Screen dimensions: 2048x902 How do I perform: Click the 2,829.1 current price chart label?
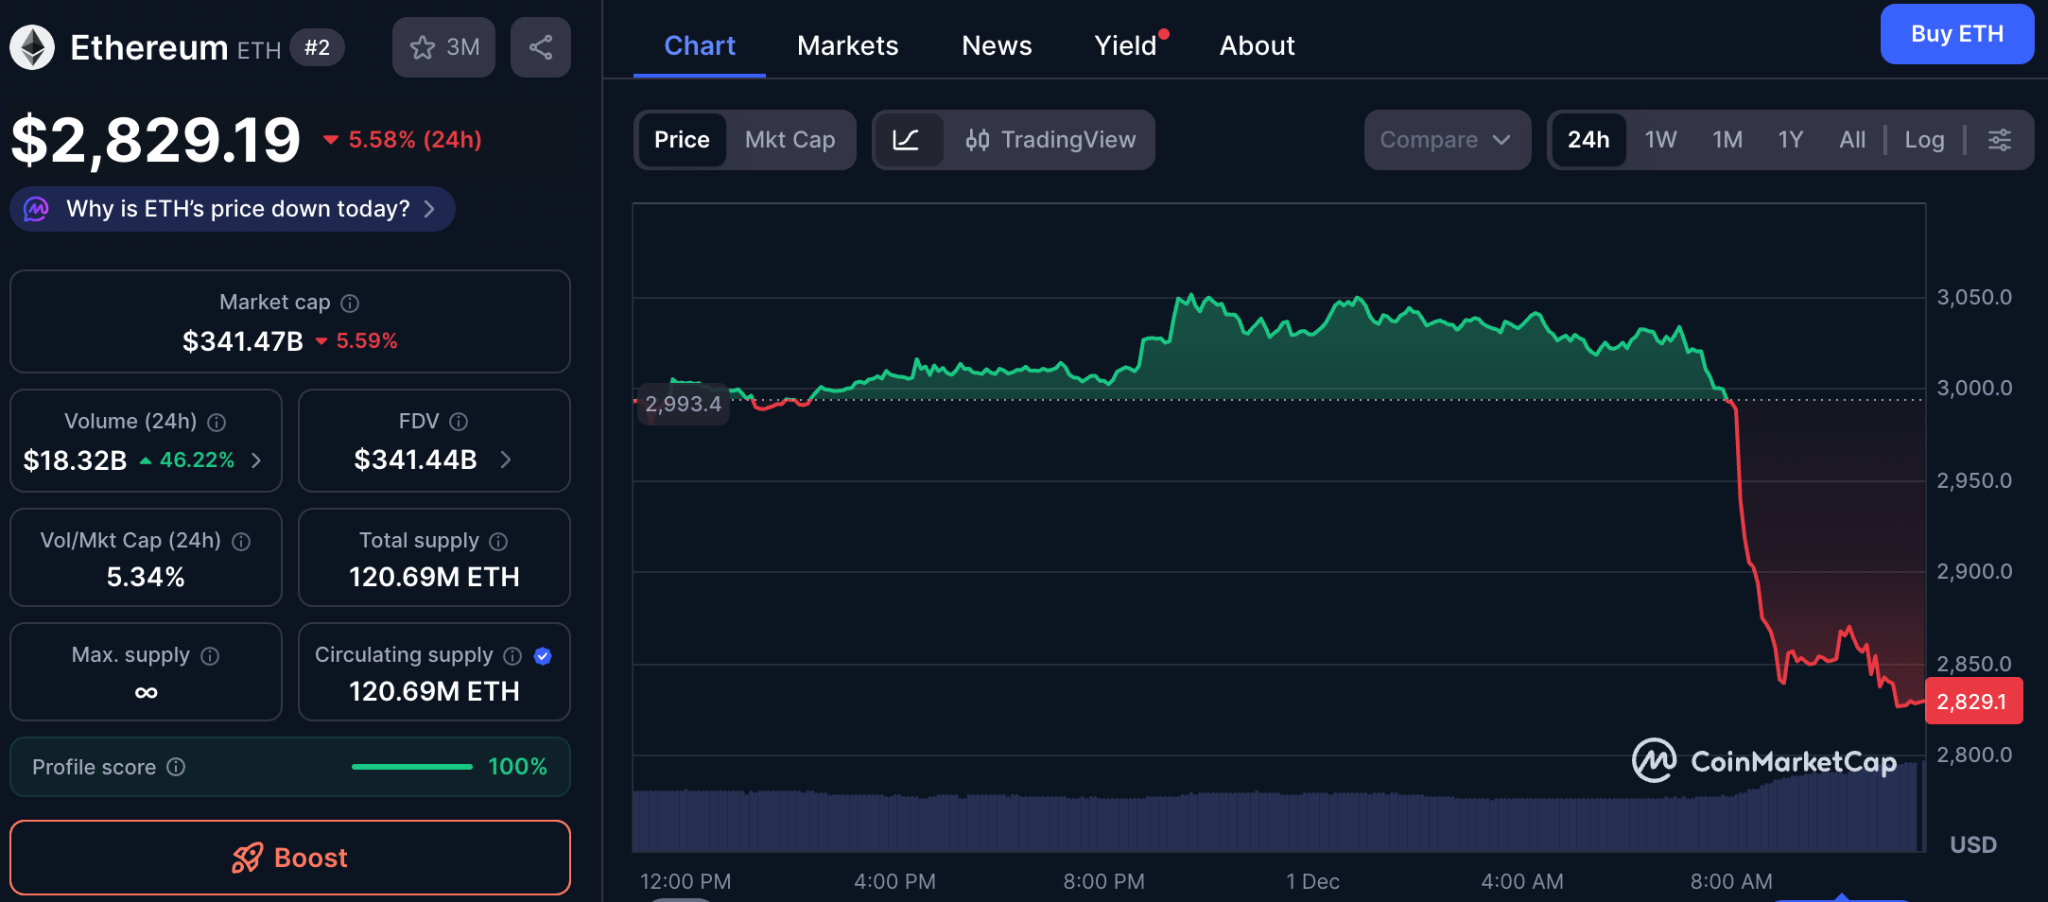1973,701
